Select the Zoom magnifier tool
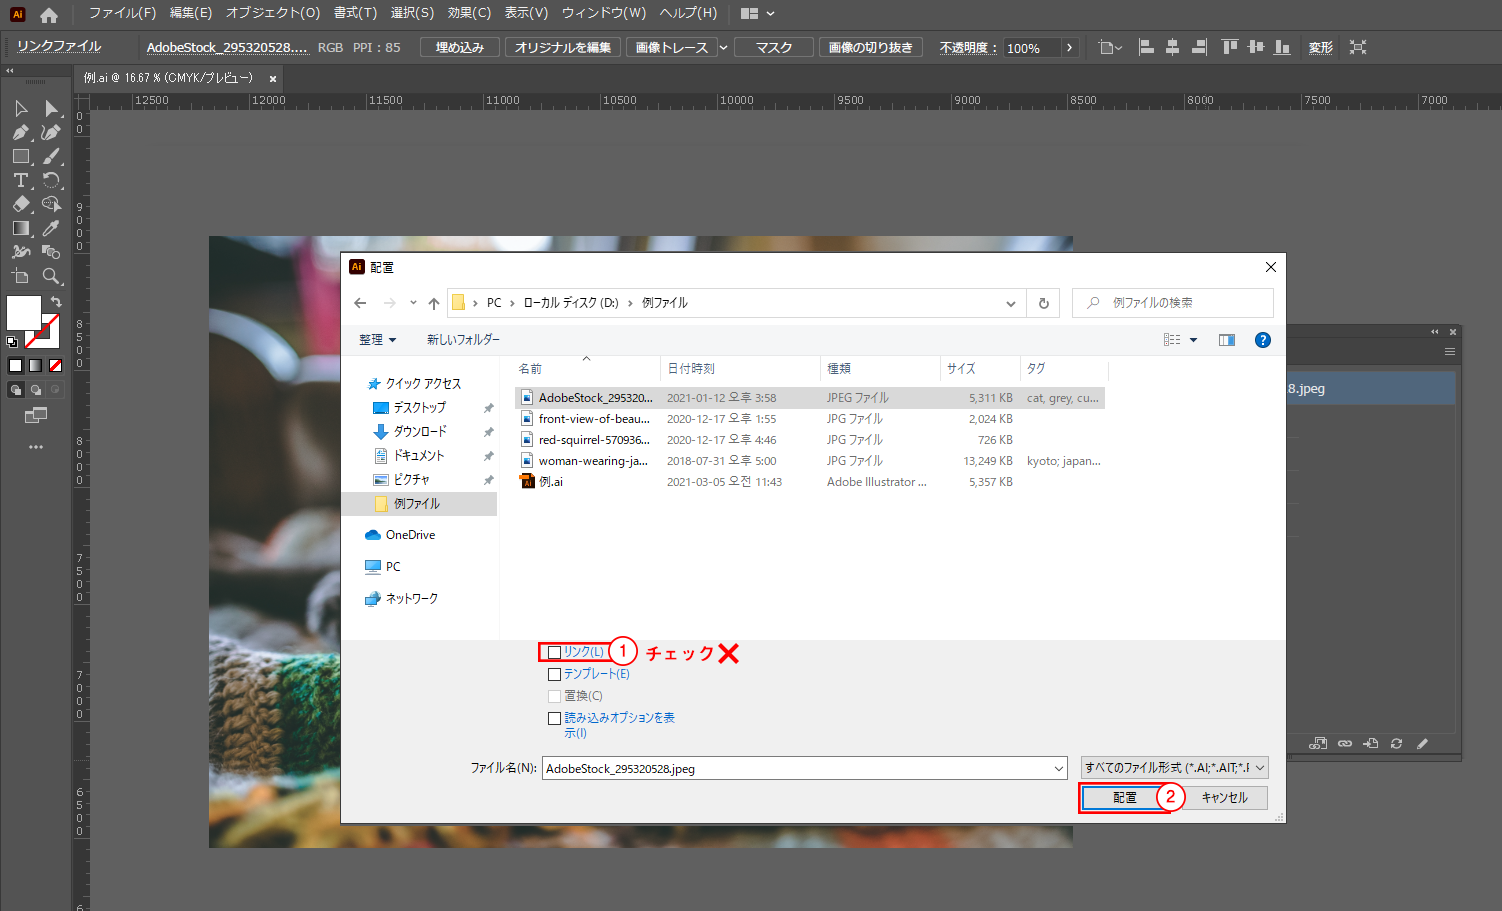The width and height of the screenshot is (1502, 911). point(51,276)
